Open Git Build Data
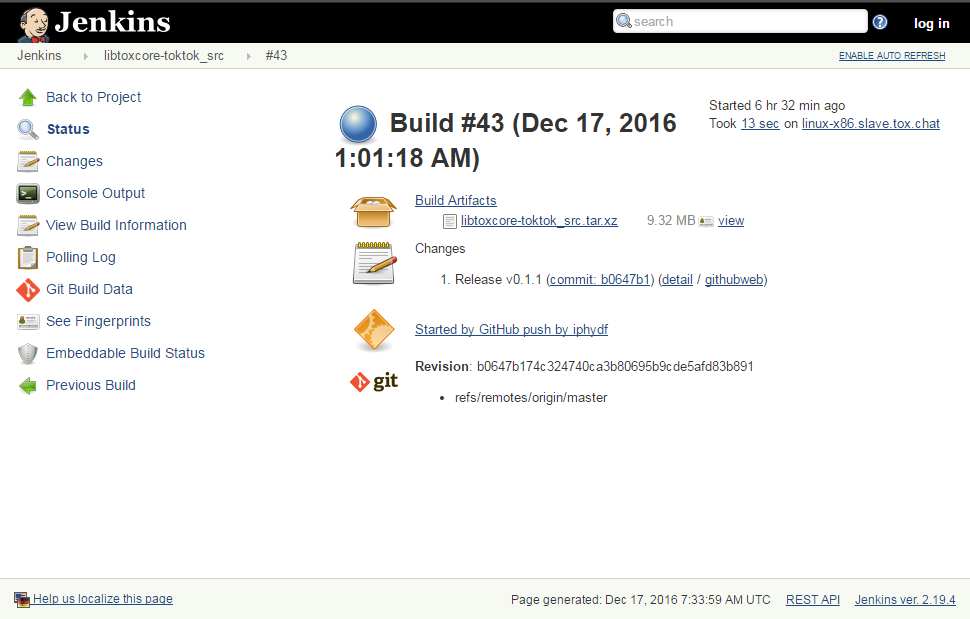 (x=89, y=289)
